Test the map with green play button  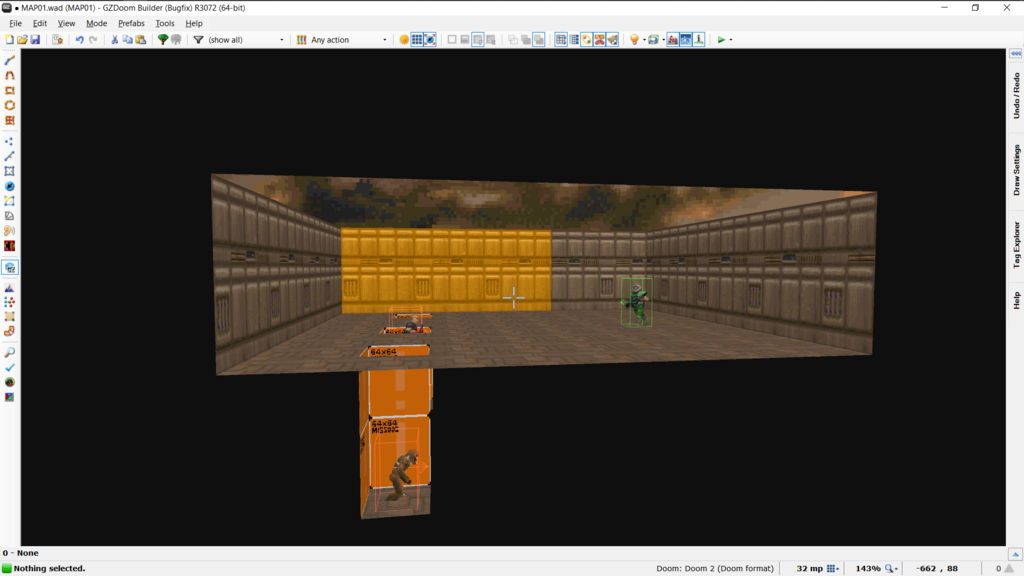click(x=721, y=40)
